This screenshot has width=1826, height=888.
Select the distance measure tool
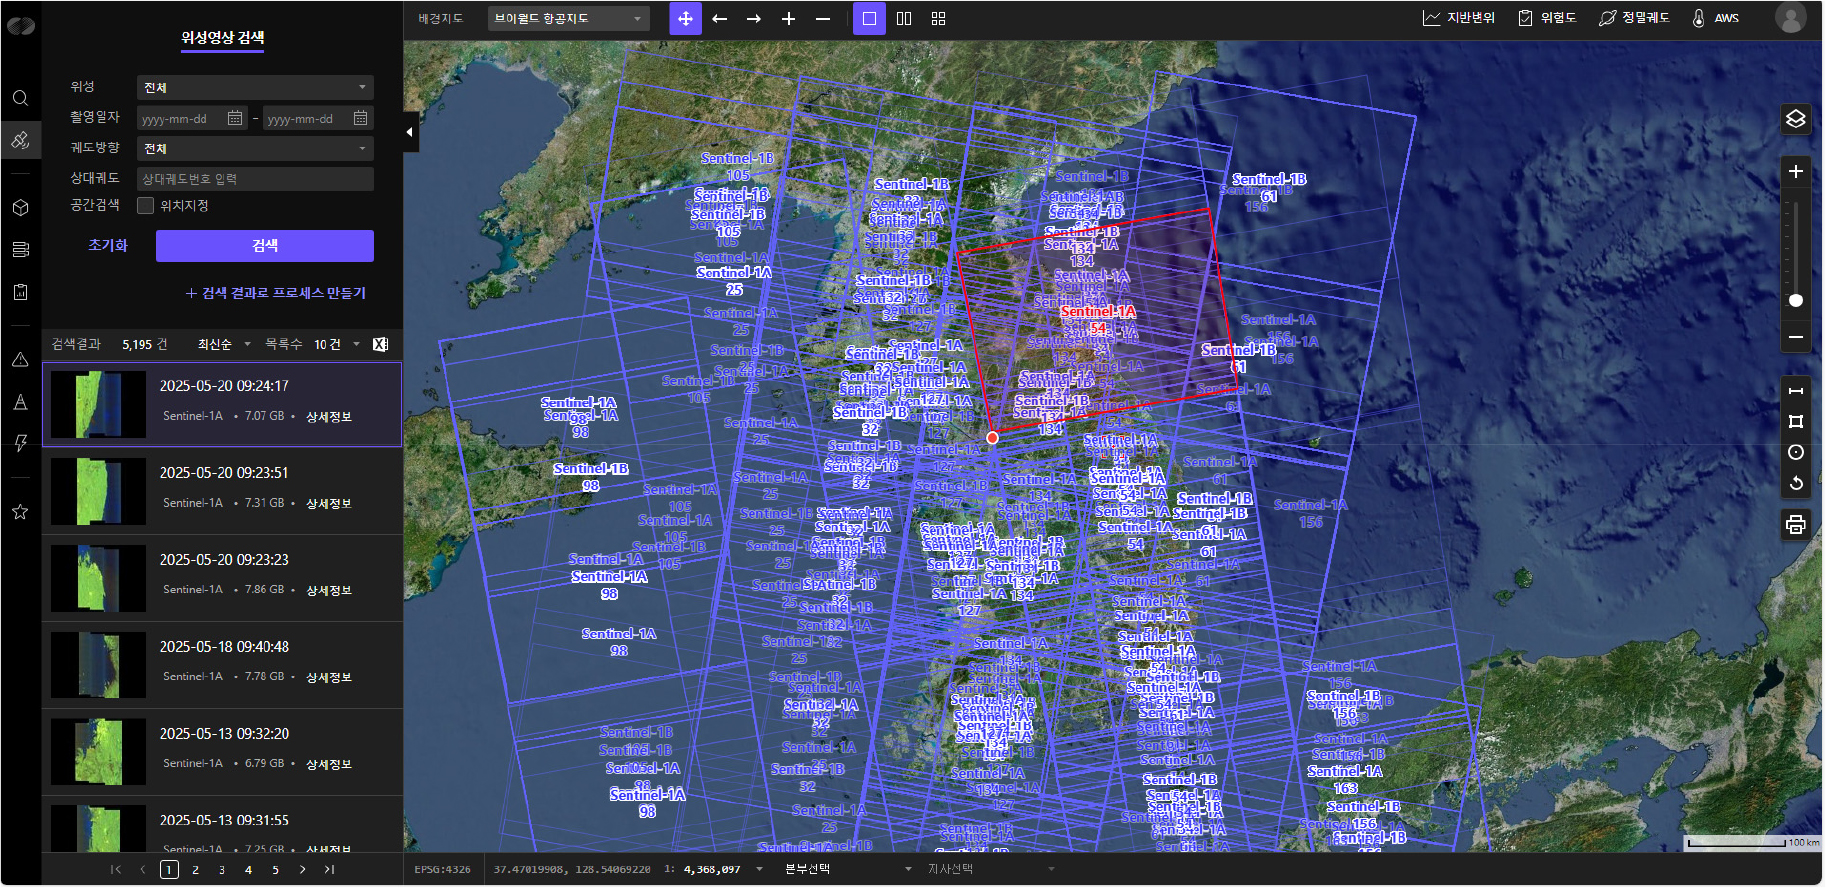point(1796,391)
